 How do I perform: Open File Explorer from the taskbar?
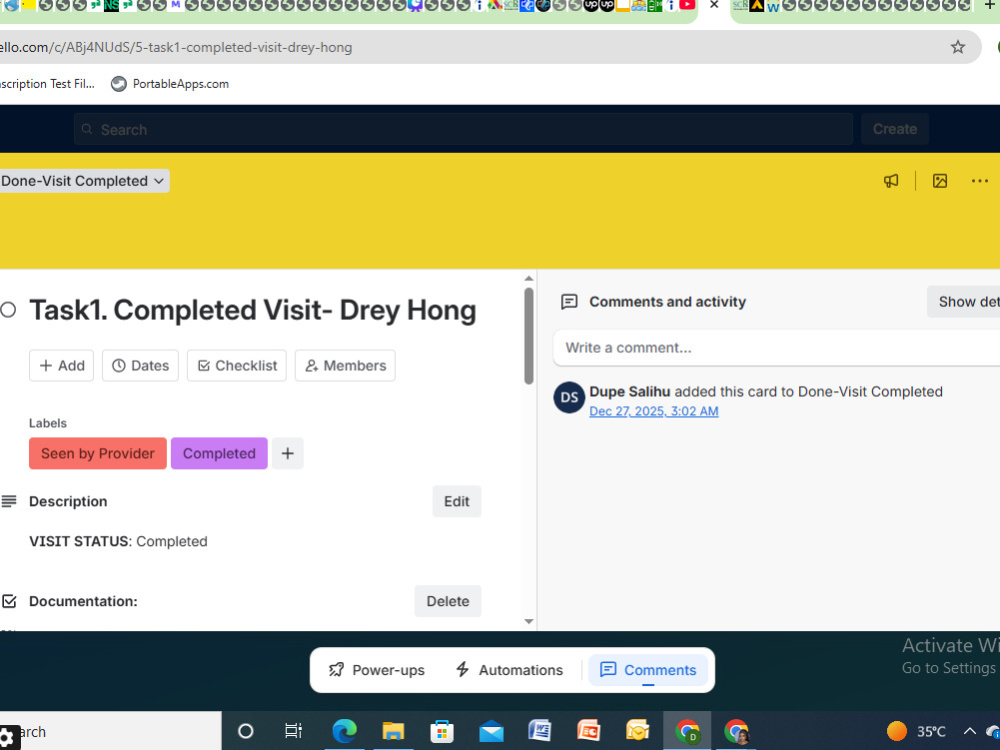(x=393, y=731)
